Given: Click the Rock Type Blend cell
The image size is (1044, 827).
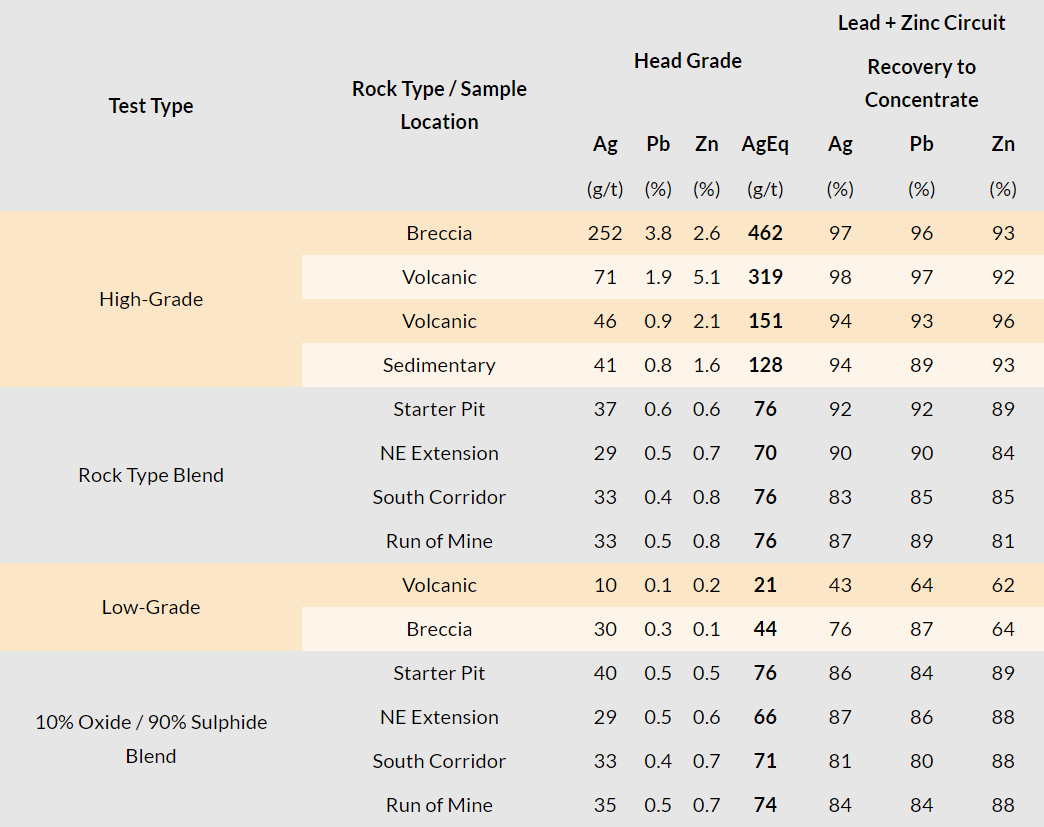Looking at the screenshot, I should (x=151, y=475).
